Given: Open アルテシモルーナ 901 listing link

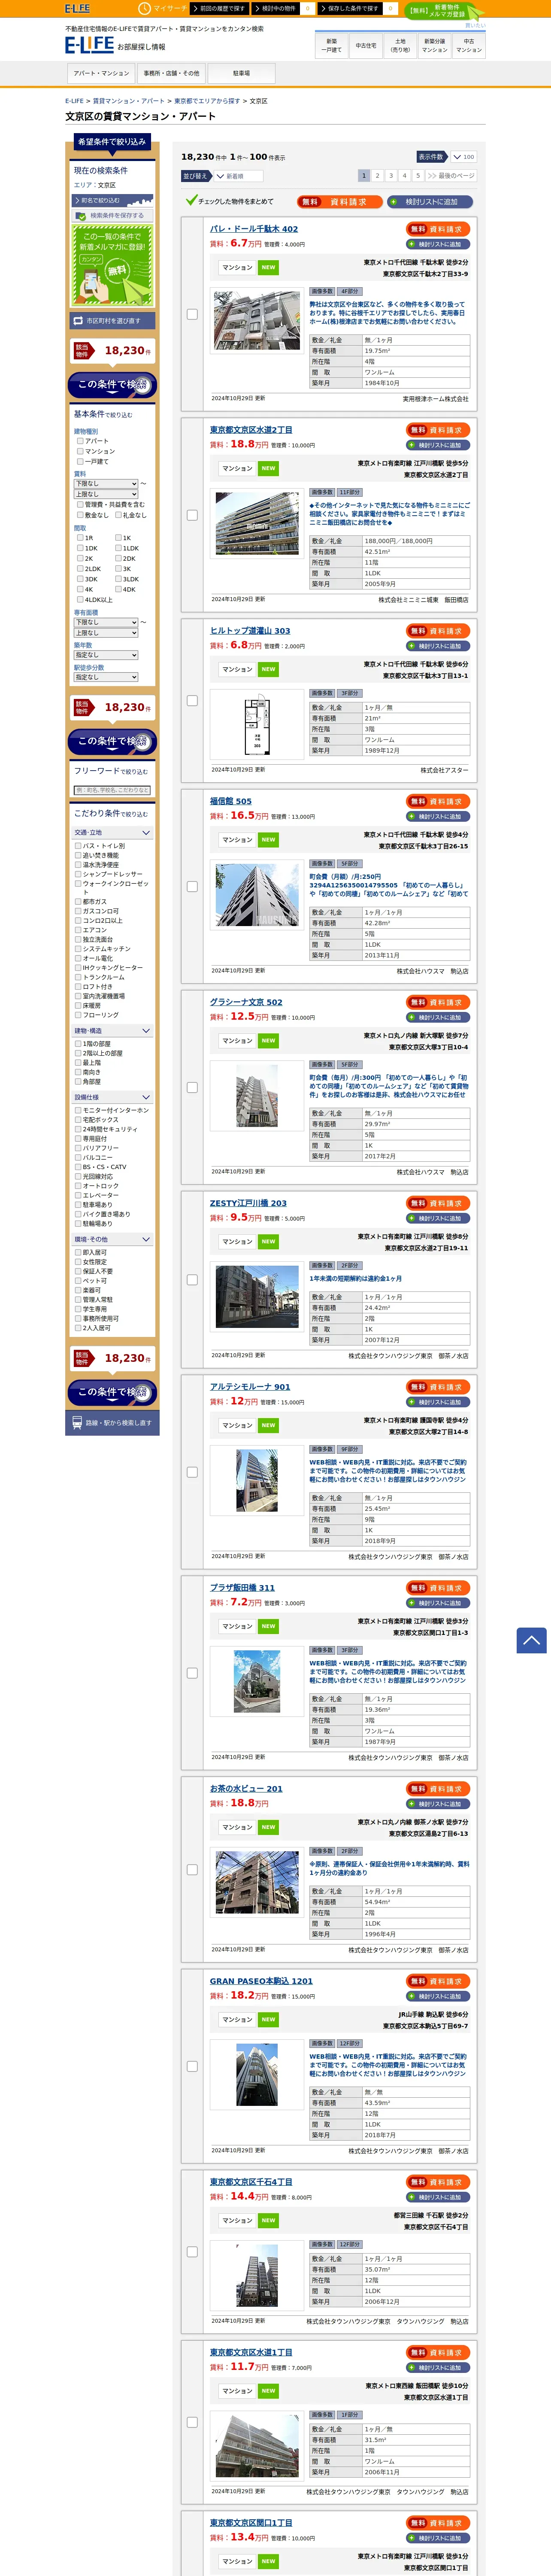Looking at the screenshot, I should pyautogui.click(x=250, y=1387).
